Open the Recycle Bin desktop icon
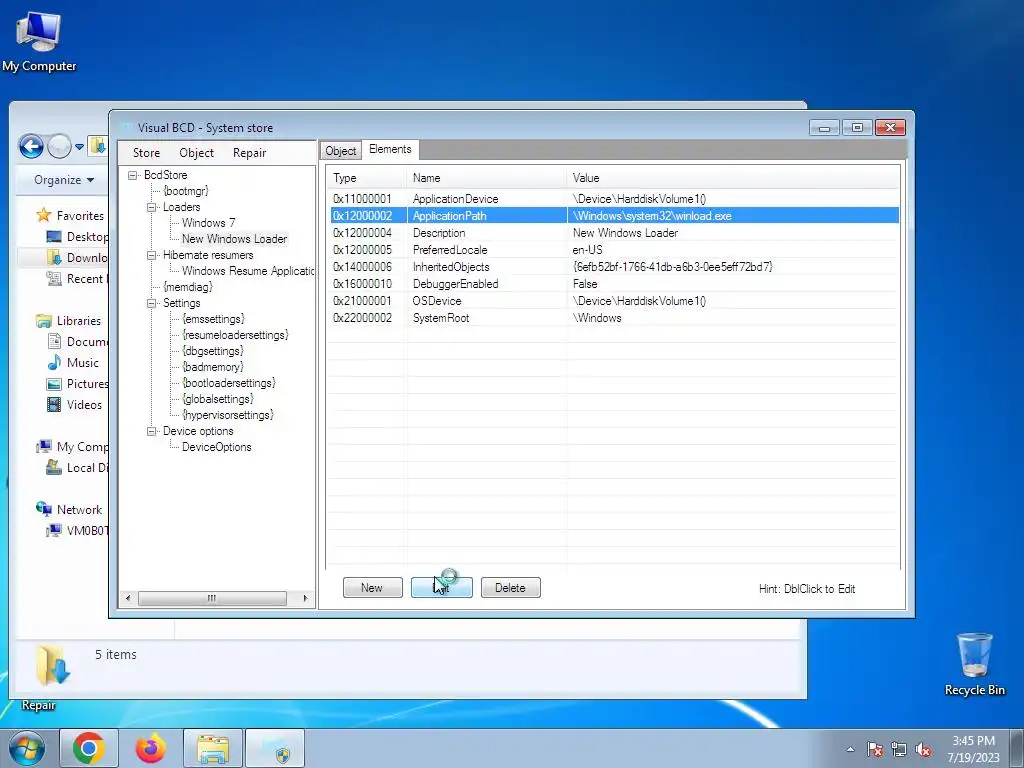The height and width of the screenshot is (768, 1024). tap(974, 664)
